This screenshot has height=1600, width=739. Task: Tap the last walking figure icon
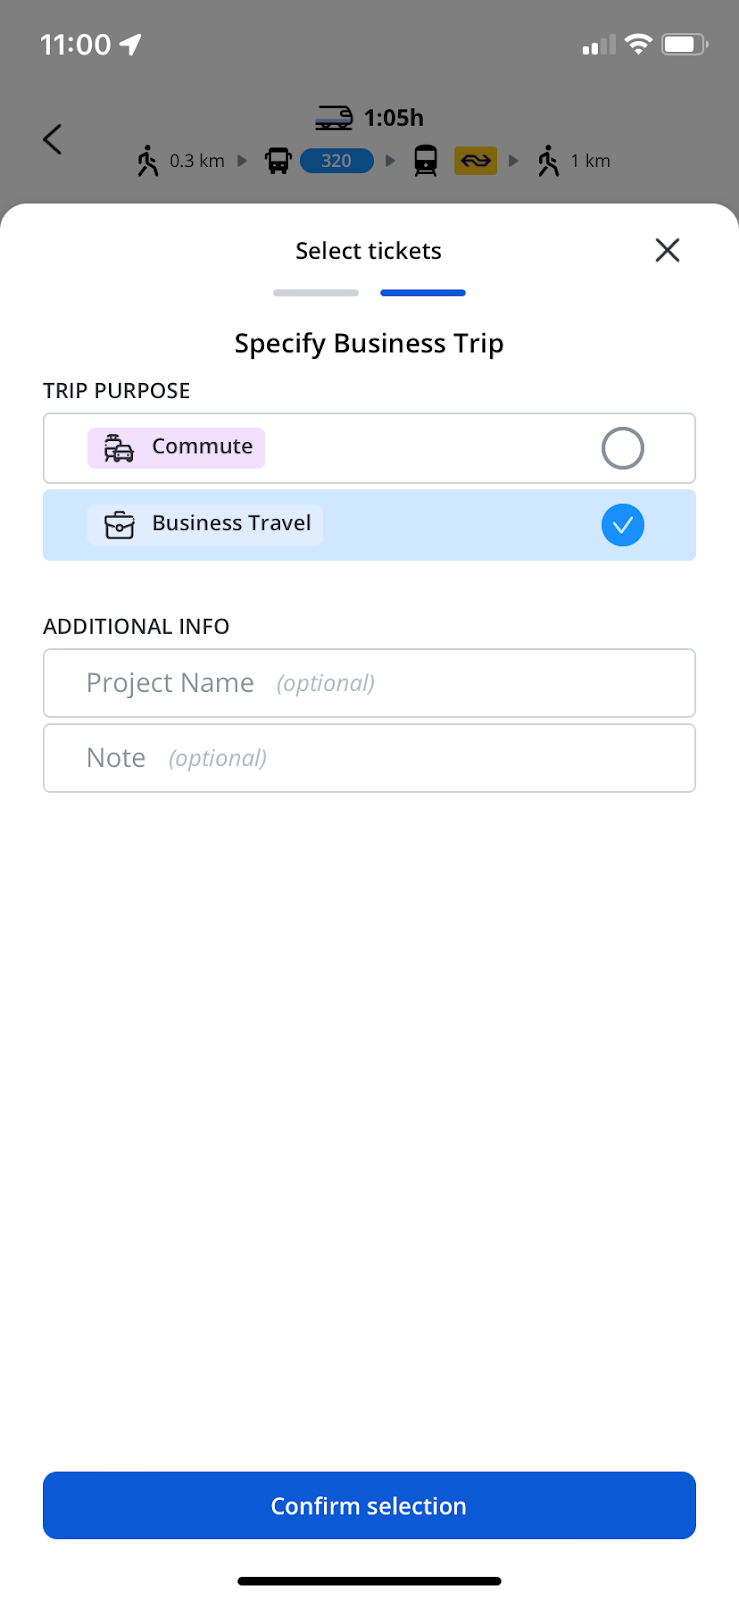coord(548,161)
